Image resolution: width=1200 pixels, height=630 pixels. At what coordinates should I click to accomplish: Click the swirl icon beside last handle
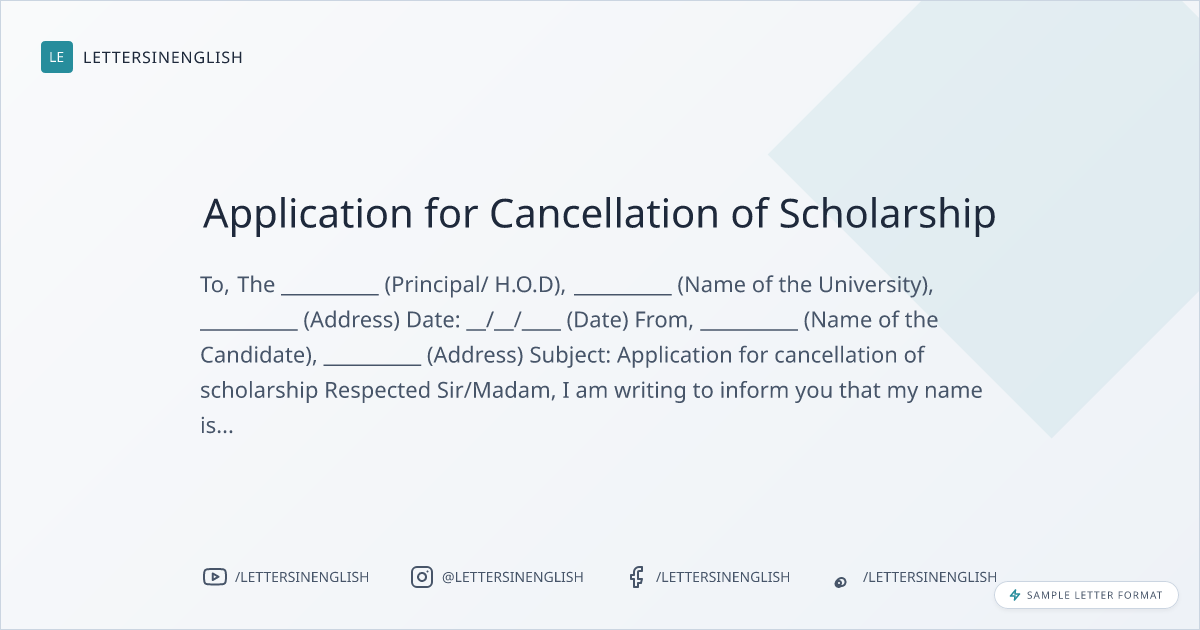click(841, 581)
